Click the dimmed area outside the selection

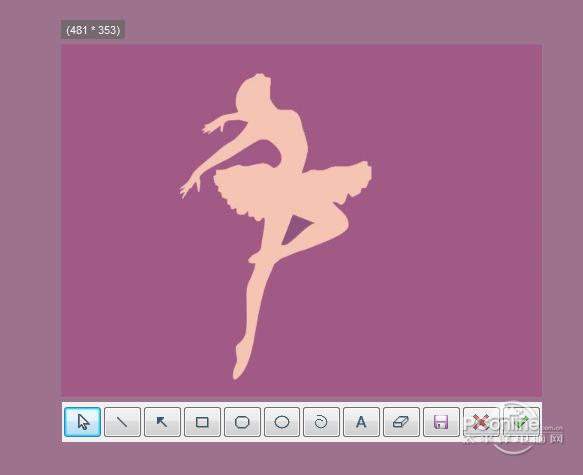point(30,238)
